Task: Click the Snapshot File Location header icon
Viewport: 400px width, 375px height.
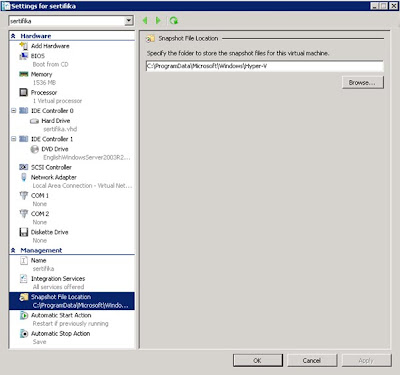Action: click(150, 38)
